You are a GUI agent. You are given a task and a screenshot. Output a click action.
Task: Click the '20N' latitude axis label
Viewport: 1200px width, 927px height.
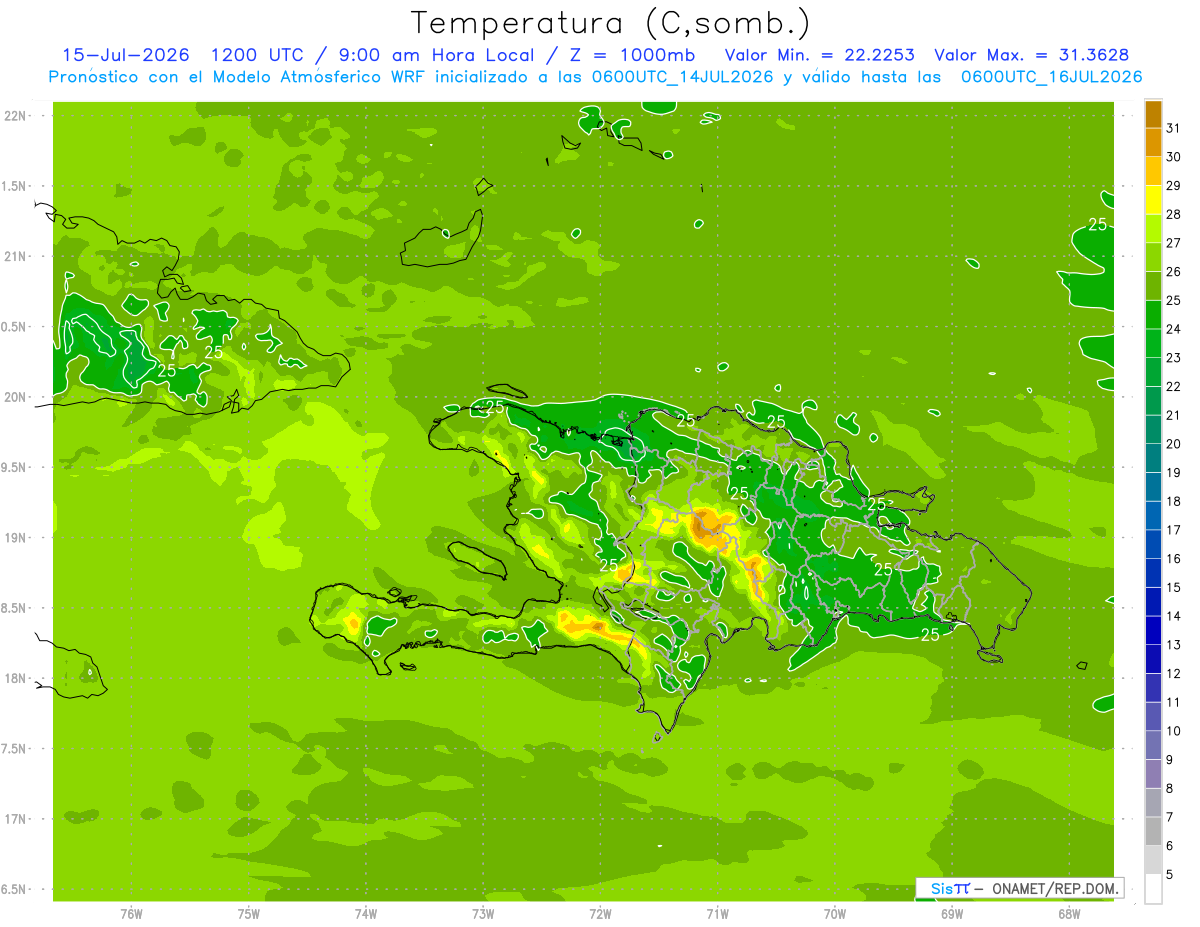point(15,397)
